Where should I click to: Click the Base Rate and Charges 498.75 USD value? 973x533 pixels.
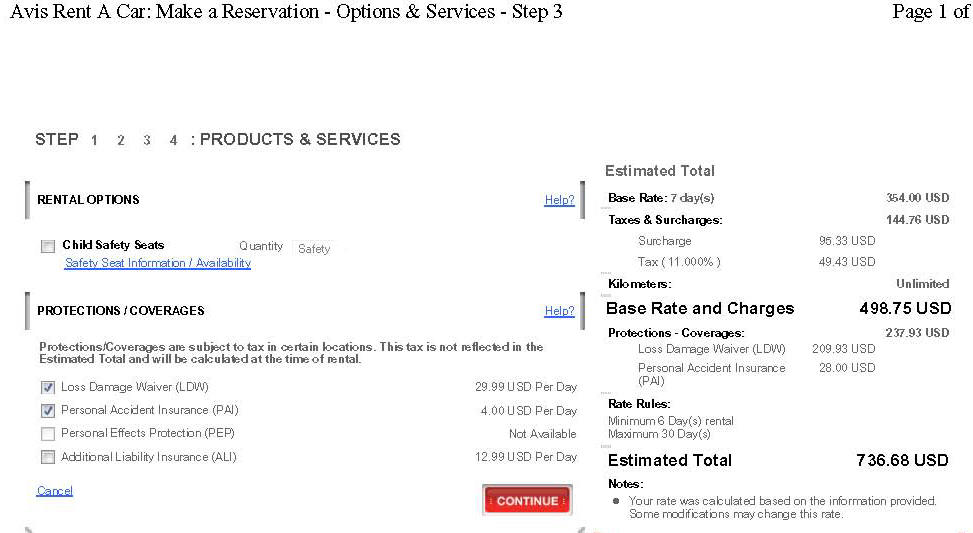pos(905,308)
